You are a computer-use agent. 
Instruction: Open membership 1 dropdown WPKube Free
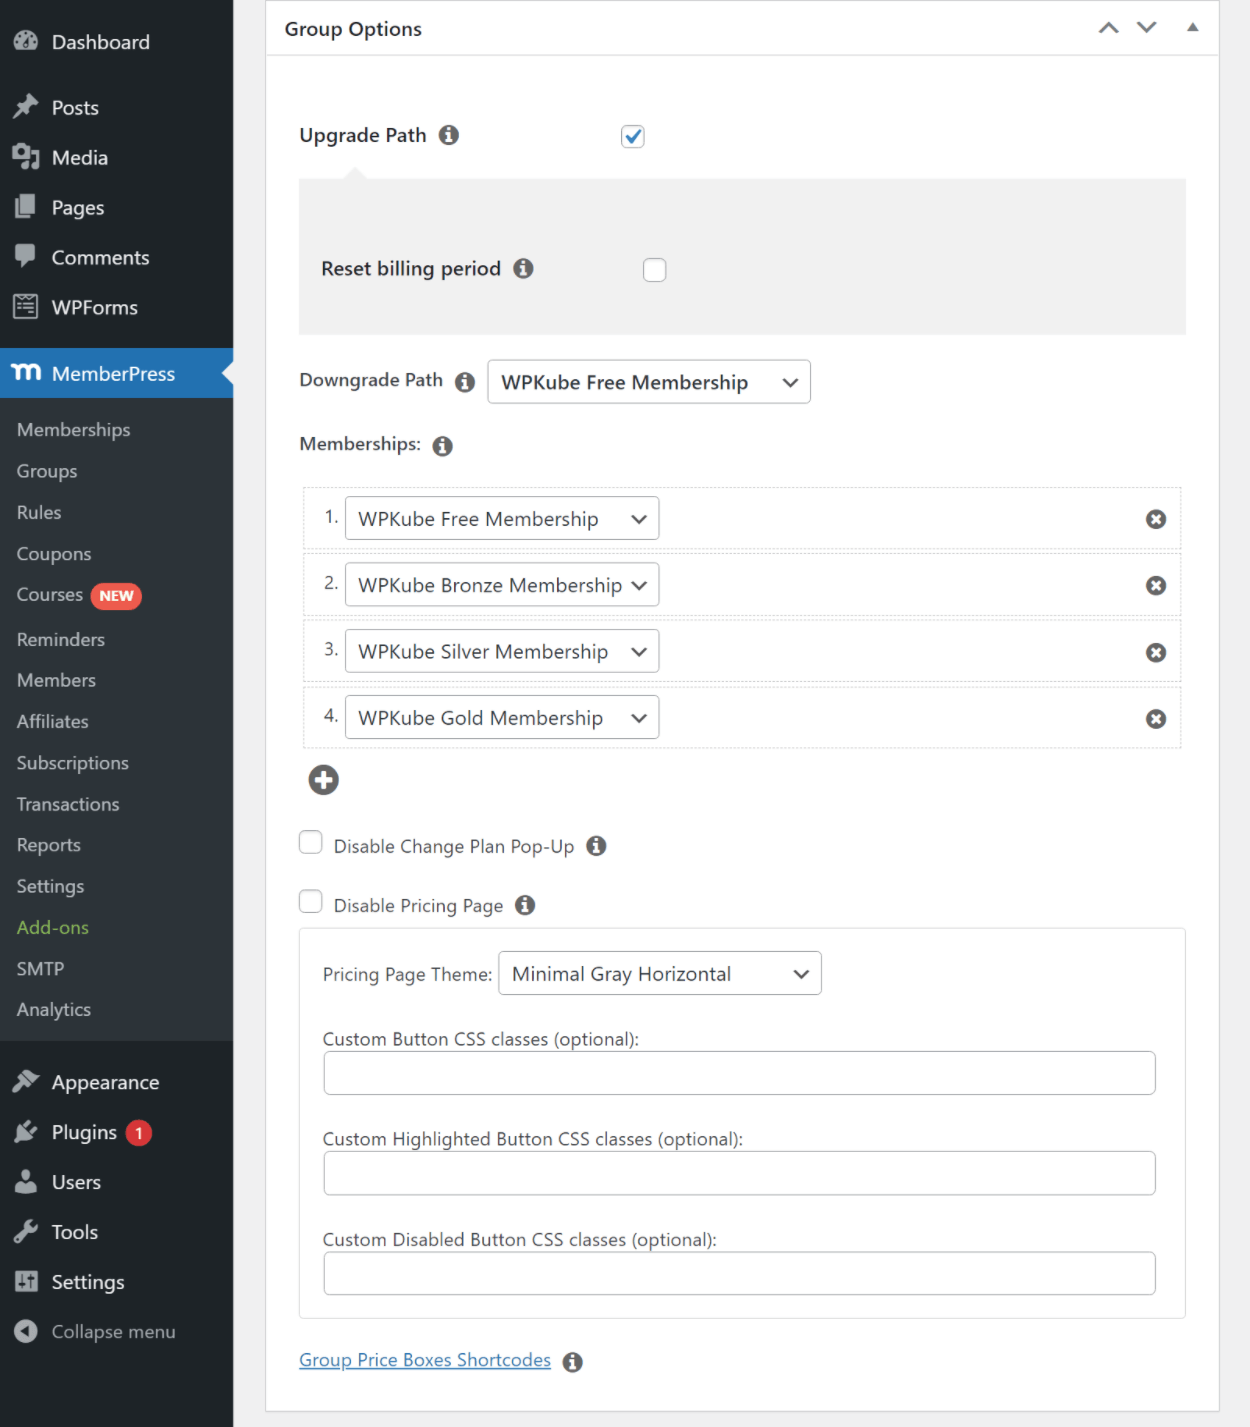click(502, 518)
